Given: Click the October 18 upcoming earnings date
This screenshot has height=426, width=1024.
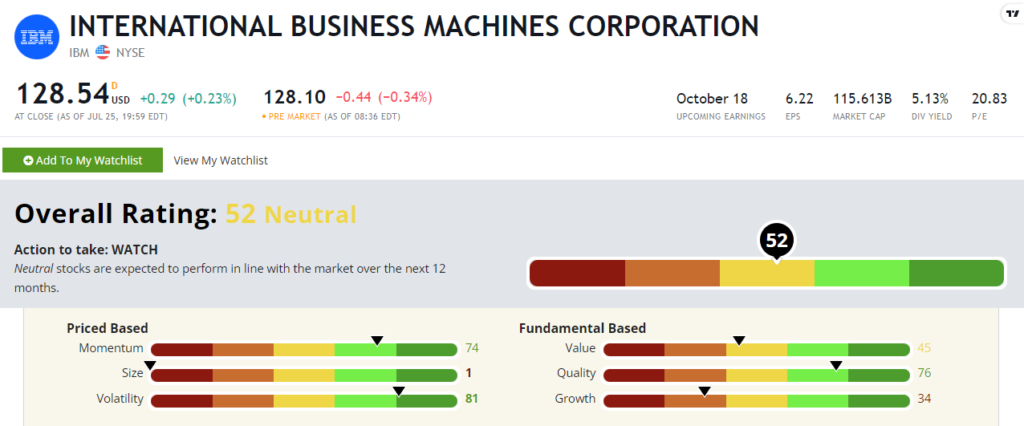Looking at the screenshot, I should [x=712, y=99].
